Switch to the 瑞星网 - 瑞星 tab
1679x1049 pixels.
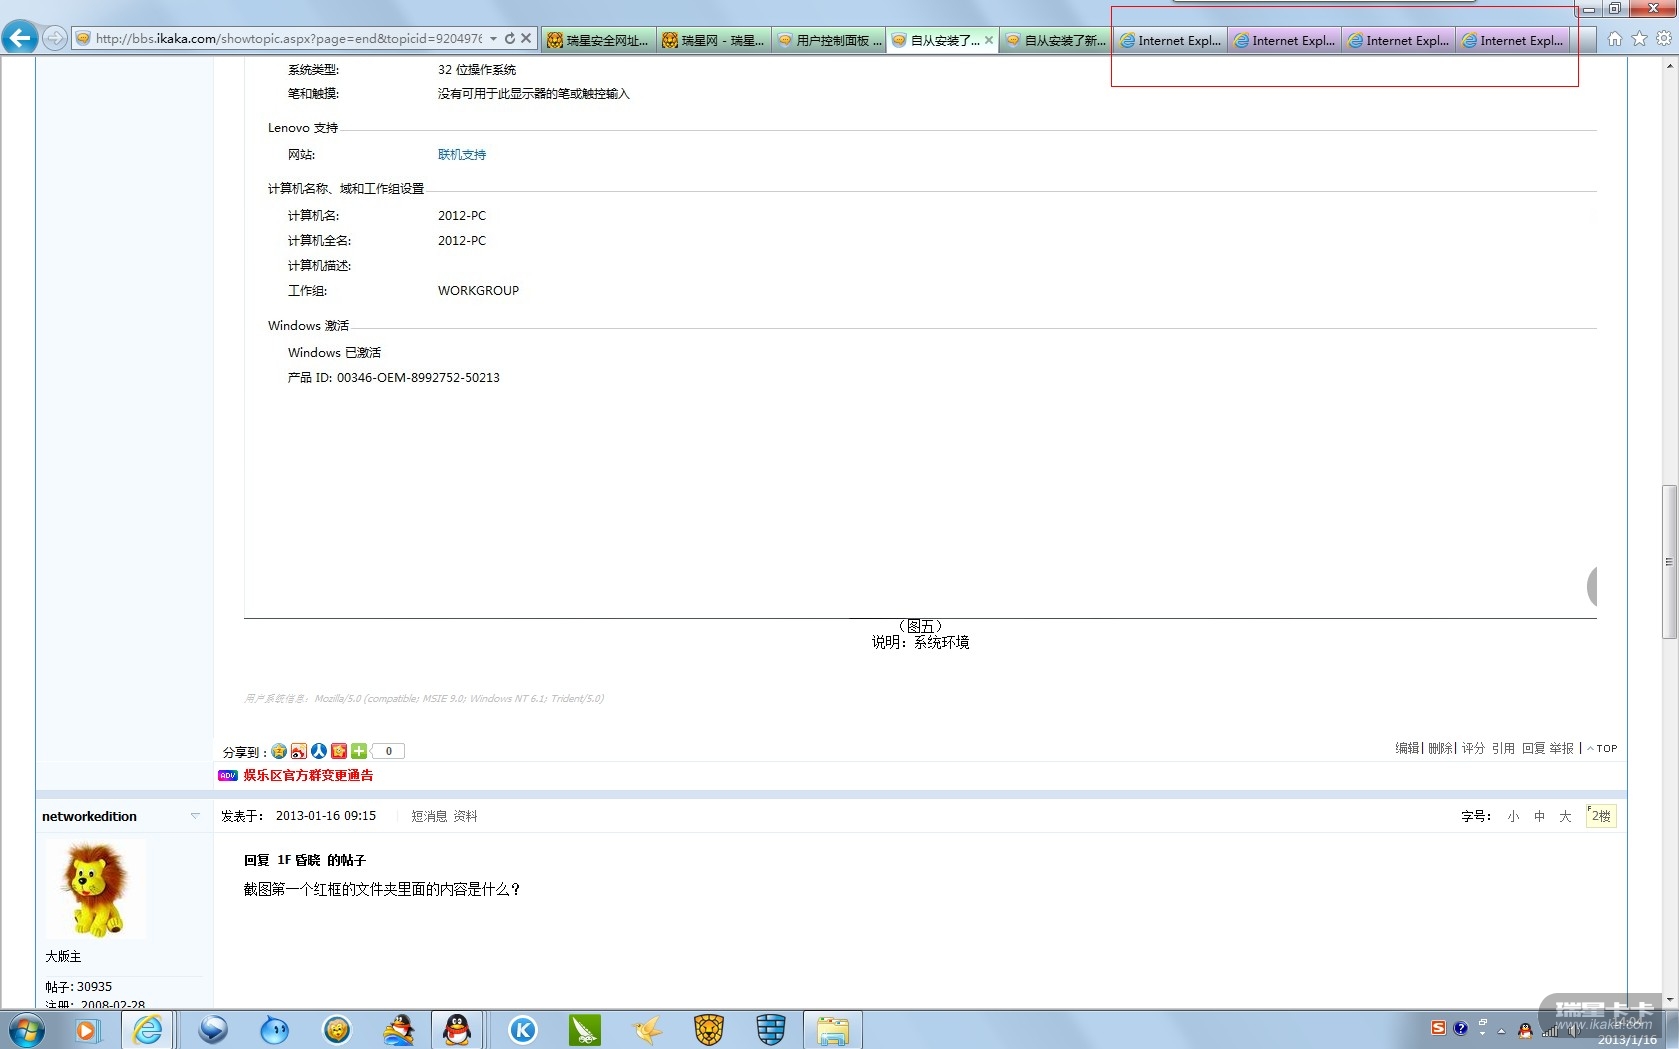(713, 40)
